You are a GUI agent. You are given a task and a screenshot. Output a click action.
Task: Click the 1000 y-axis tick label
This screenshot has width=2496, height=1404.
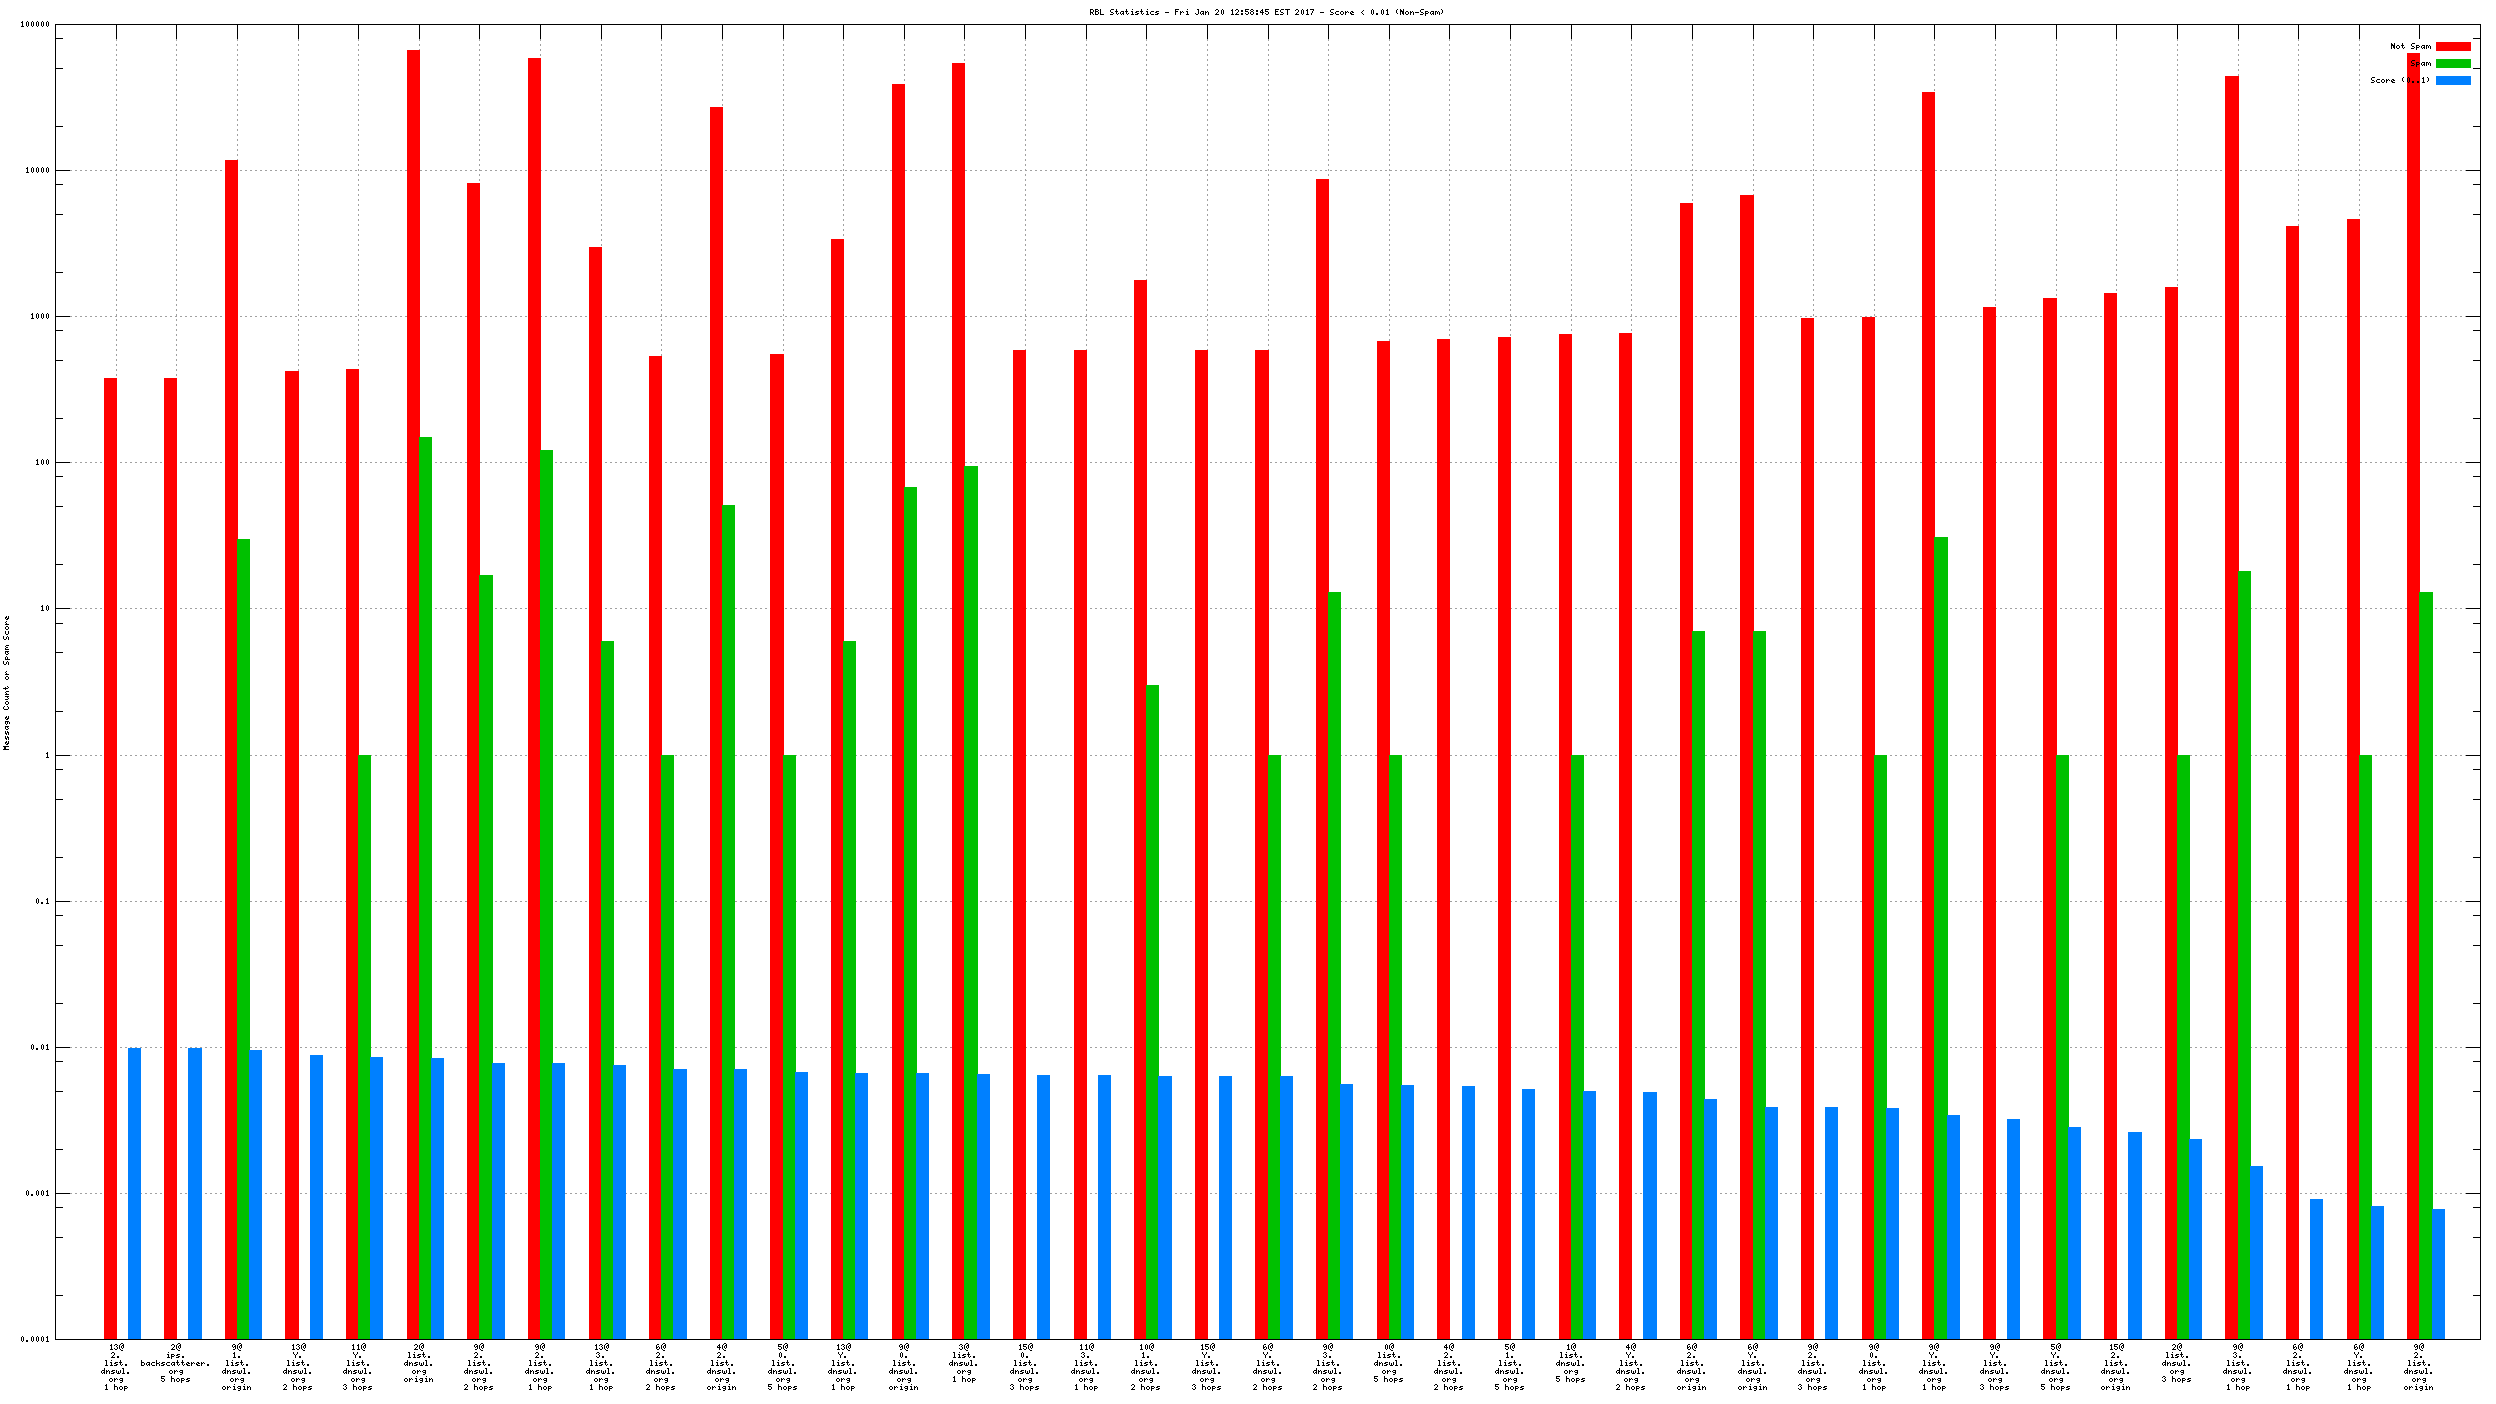point(39,316)
